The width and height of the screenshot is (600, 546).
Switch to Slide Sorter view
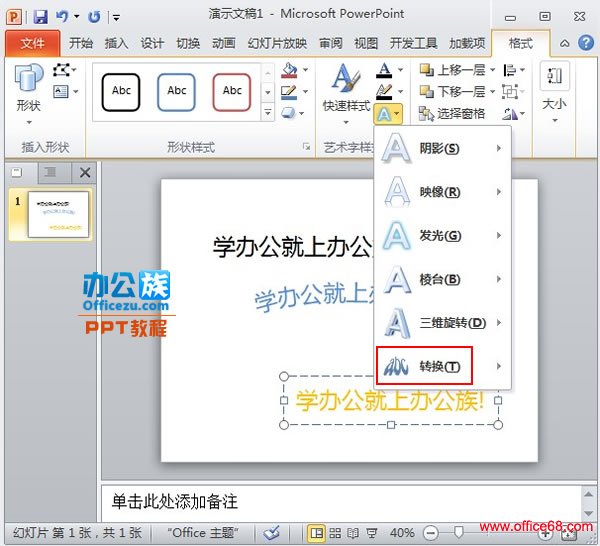coord(335,533)
